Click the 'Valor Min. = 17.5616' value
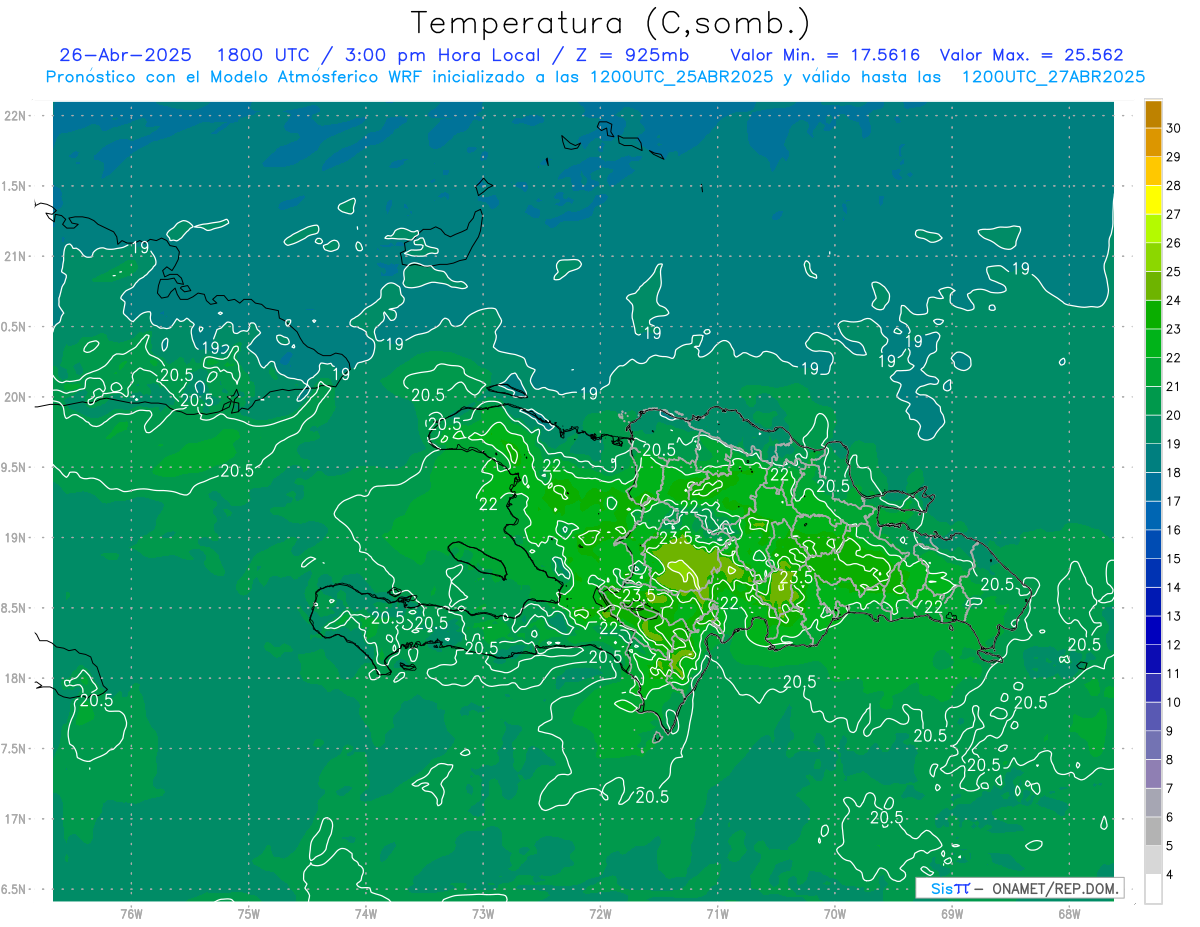The height and width of the screenshot is (927, 1200). click(825, 56)
